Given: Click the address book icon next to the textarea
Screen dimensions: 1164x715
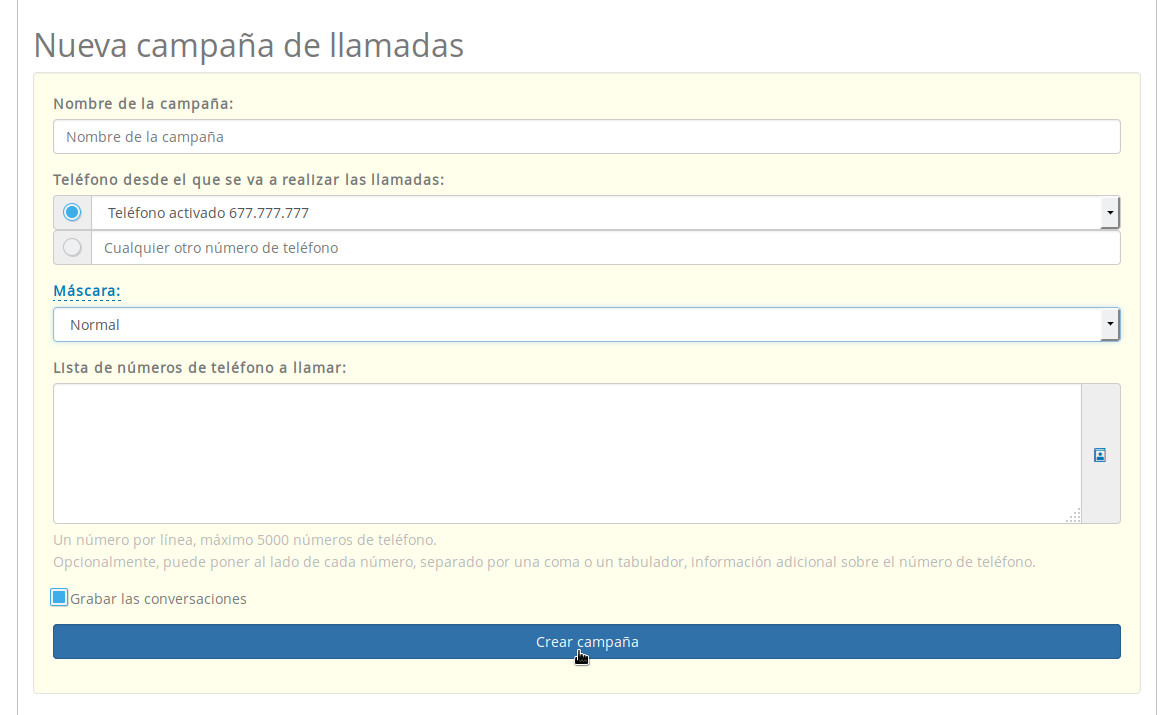Looking at the screenshot, I should pos(1100,454).
